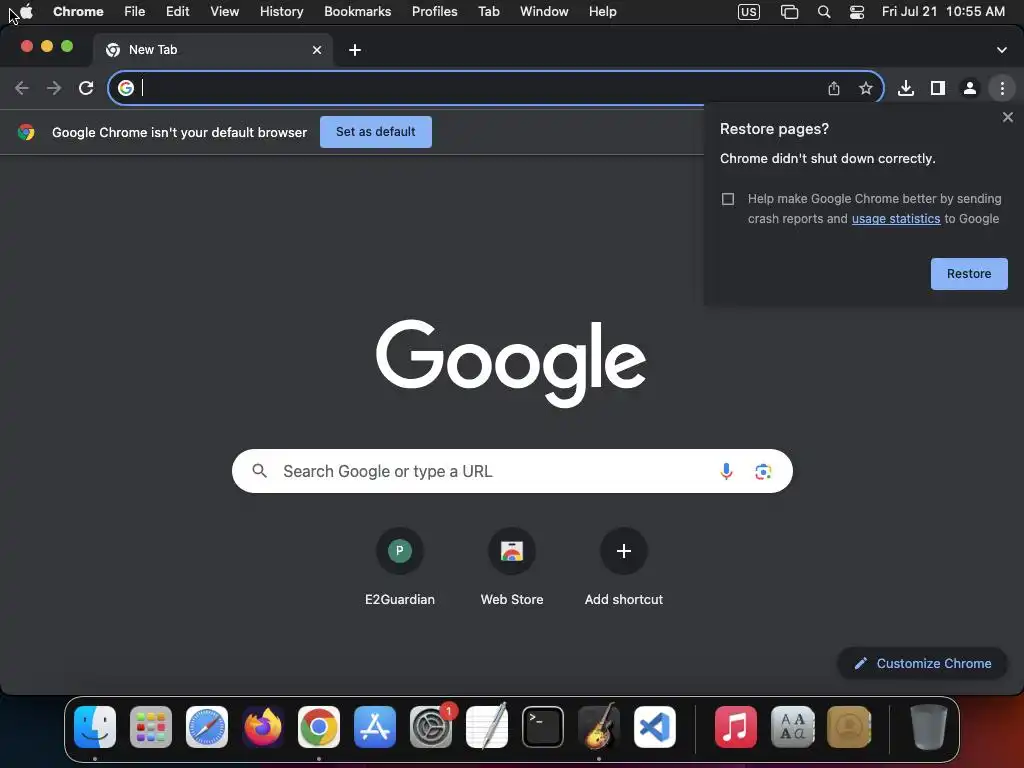Image resolution: width=1024 pixels, height=768 pixels.
Task: Select the New Tab tab
Action: tap(213, 50)
